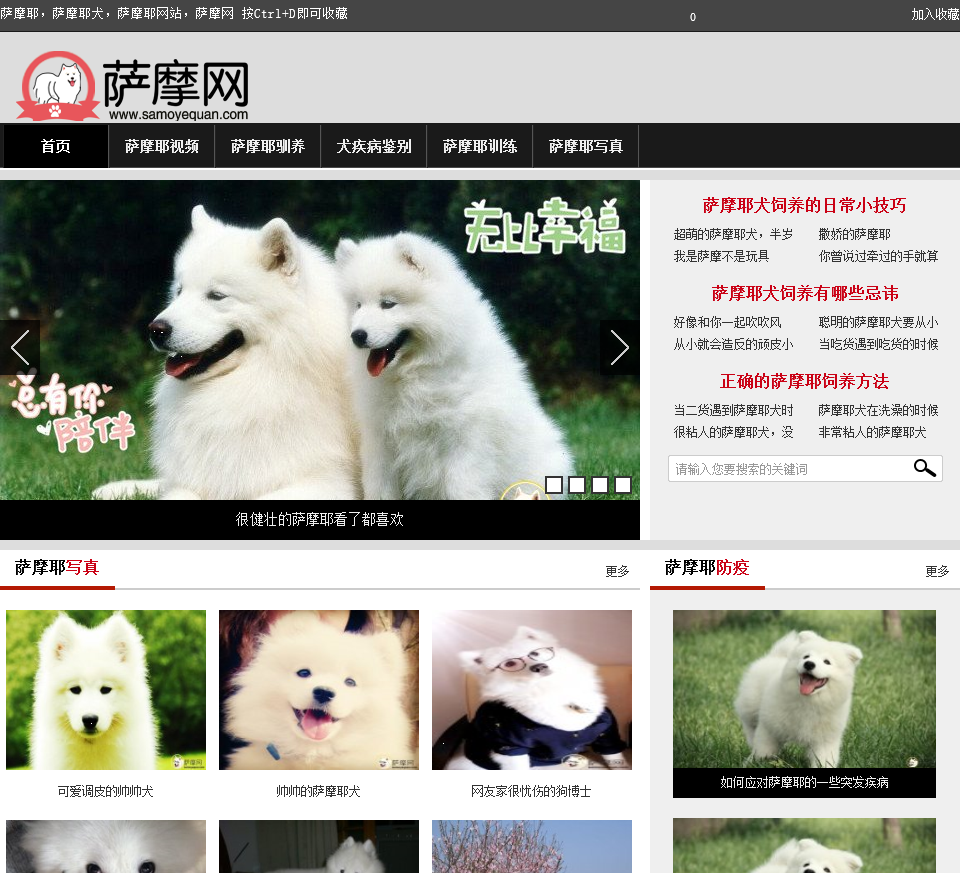Open article 聪明的萨摩耶犬要从小
The image size is (960, 873).
[x=879, y=322]
